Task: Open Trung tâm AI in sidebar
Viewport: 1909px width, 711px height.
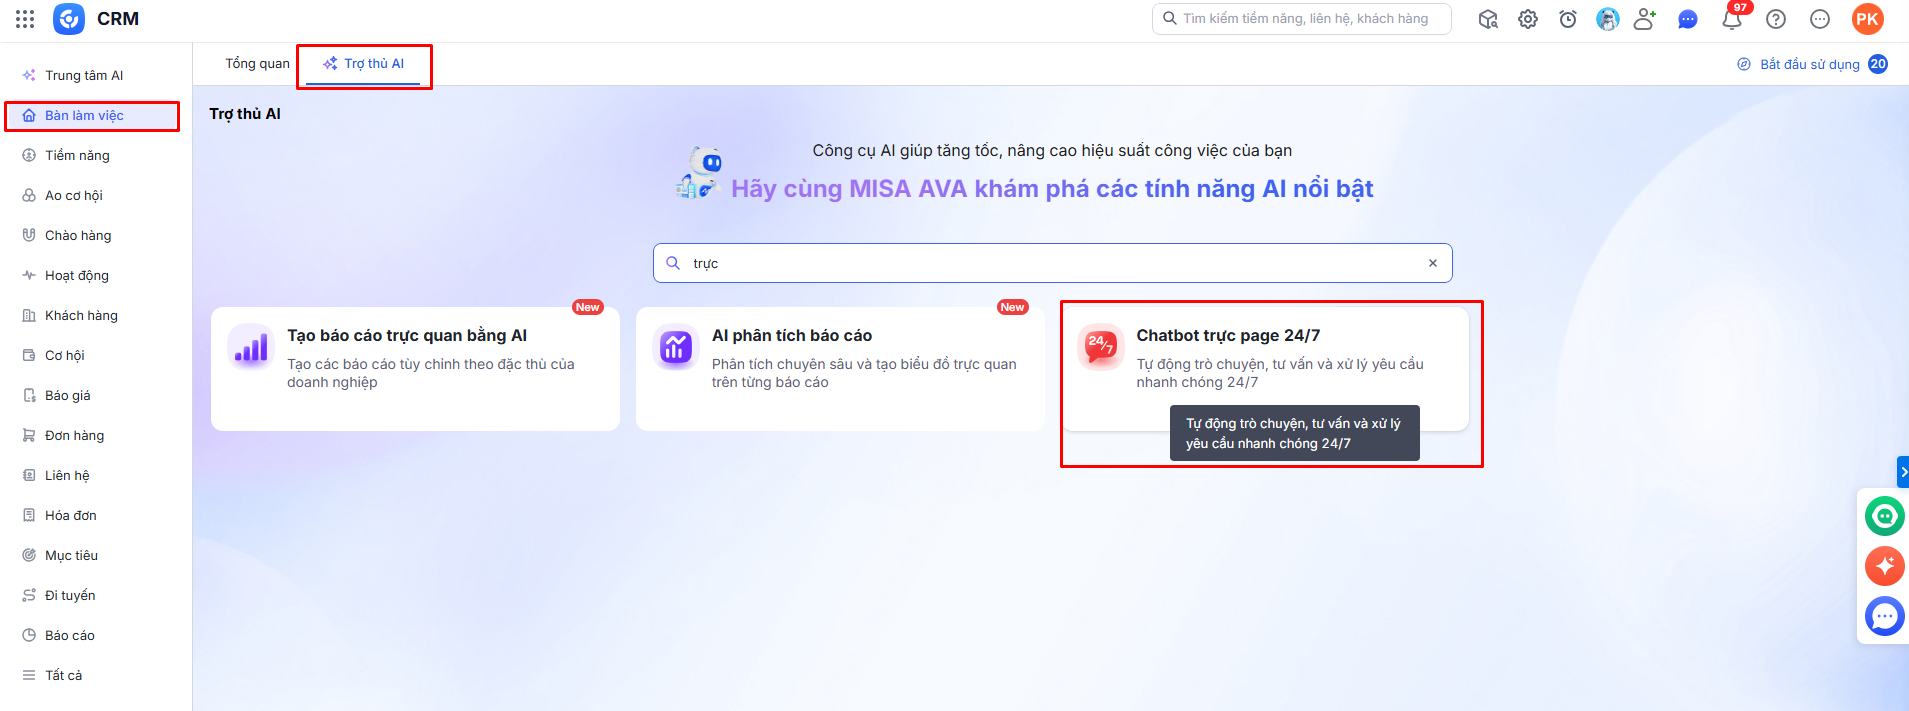Action: pyautogui.click(x=96, y=75)
